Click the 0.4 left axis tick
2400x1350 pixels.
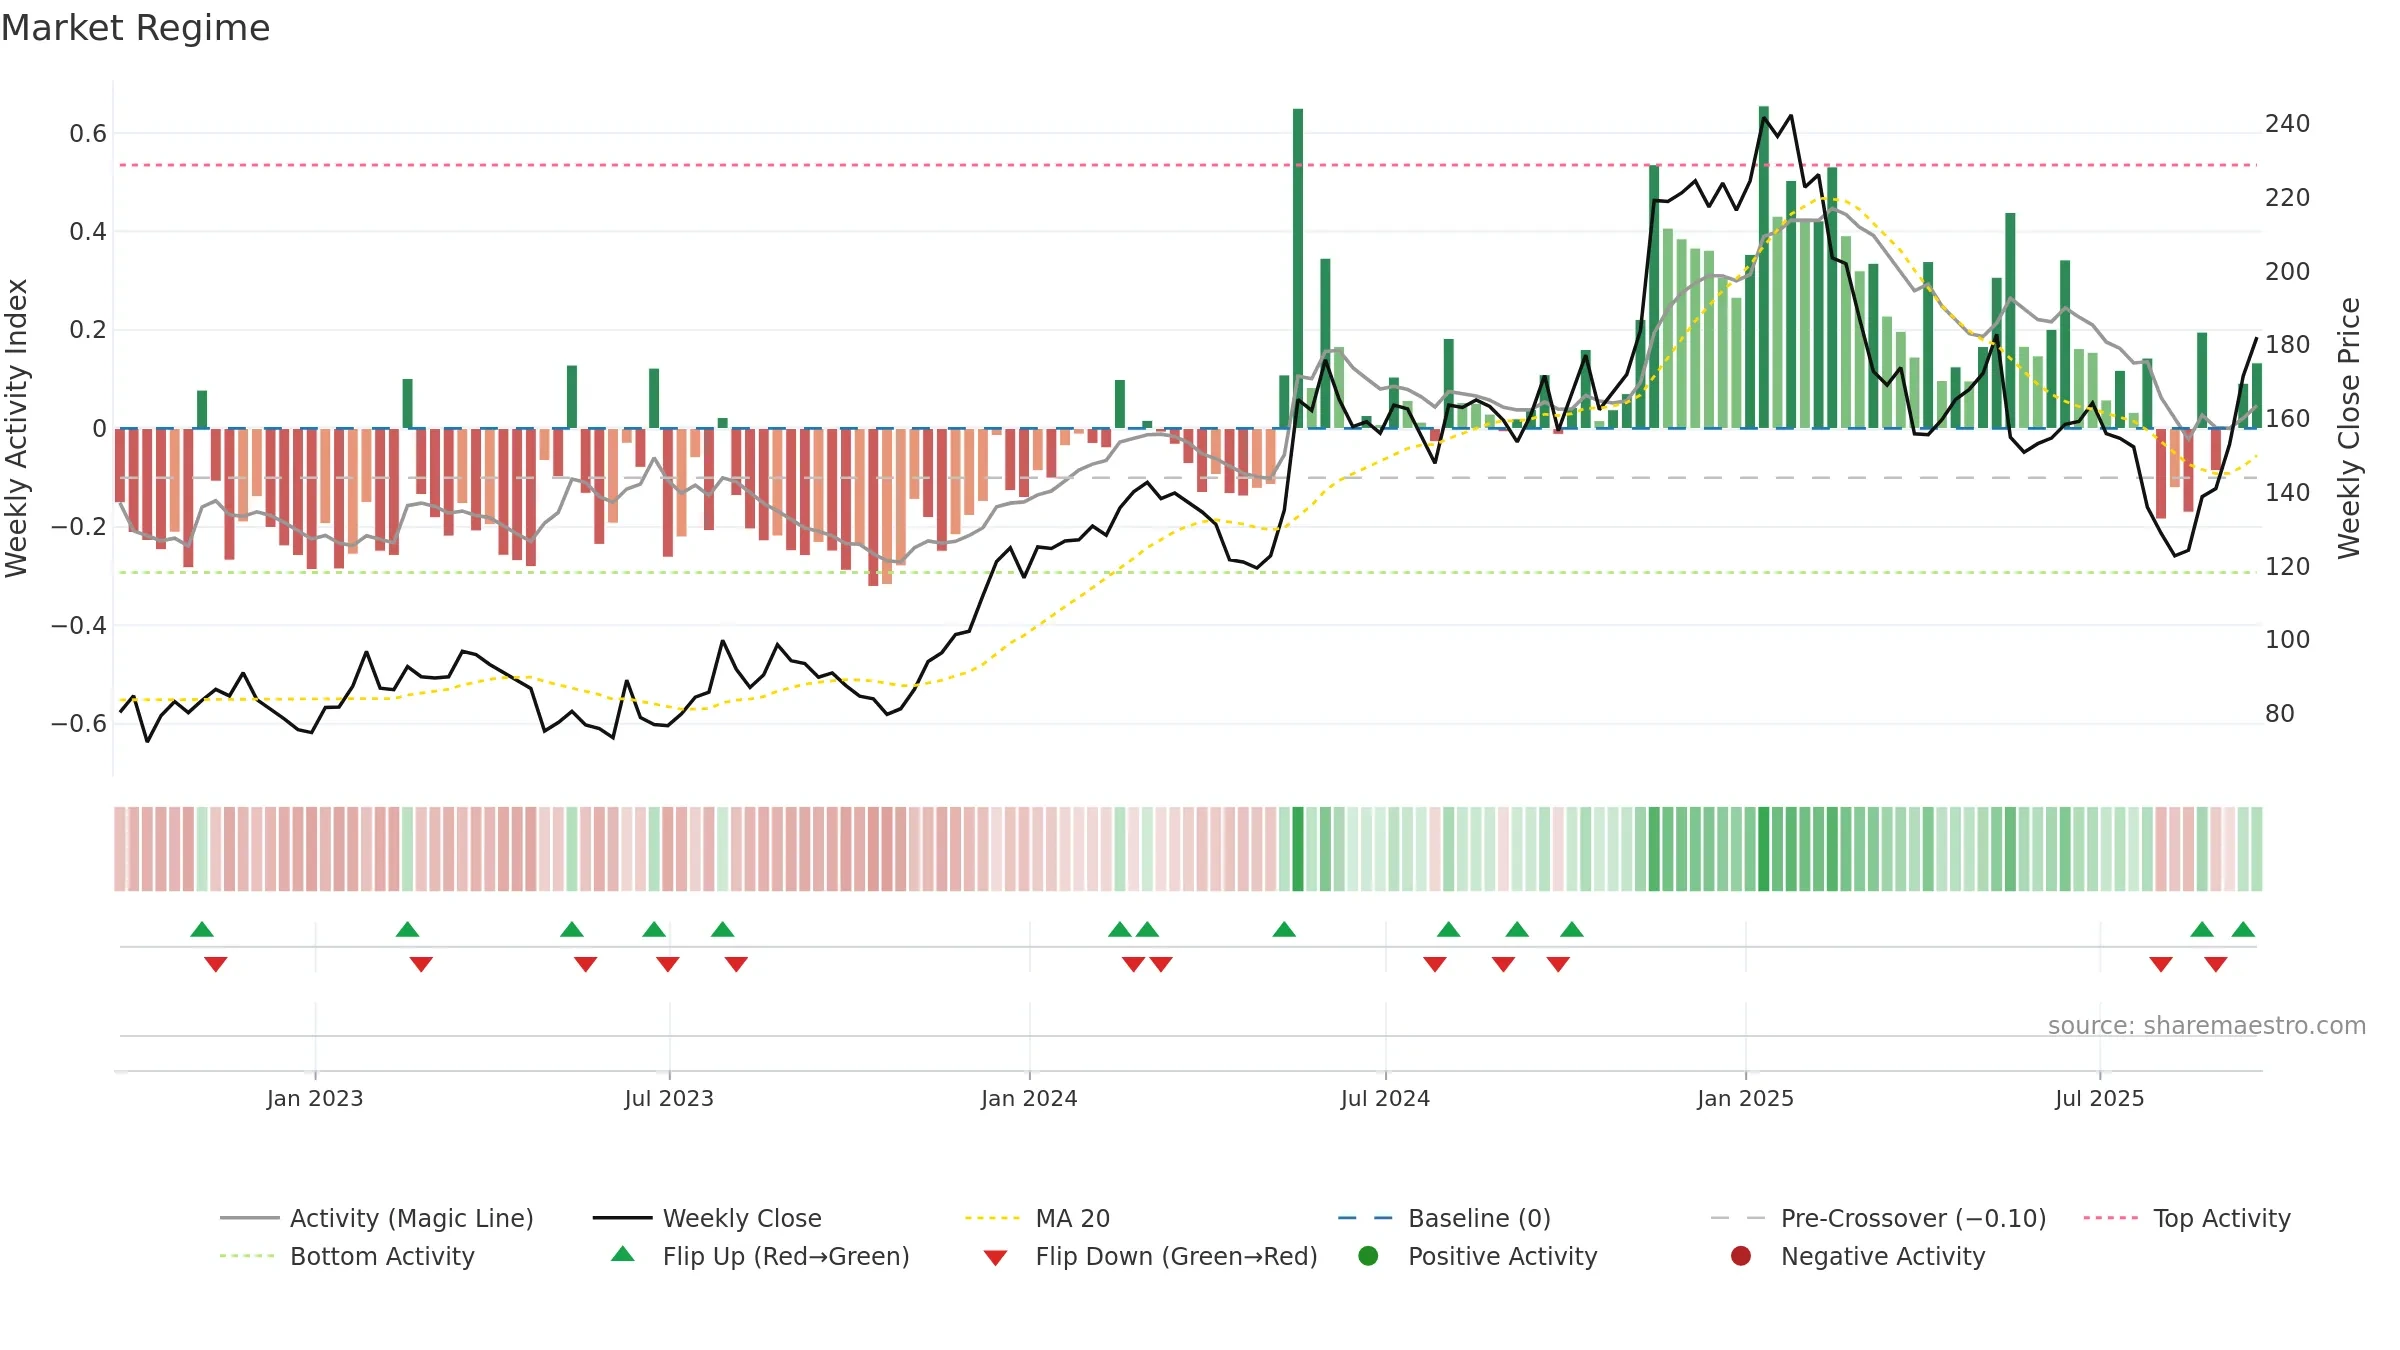(x=88, y=232)
